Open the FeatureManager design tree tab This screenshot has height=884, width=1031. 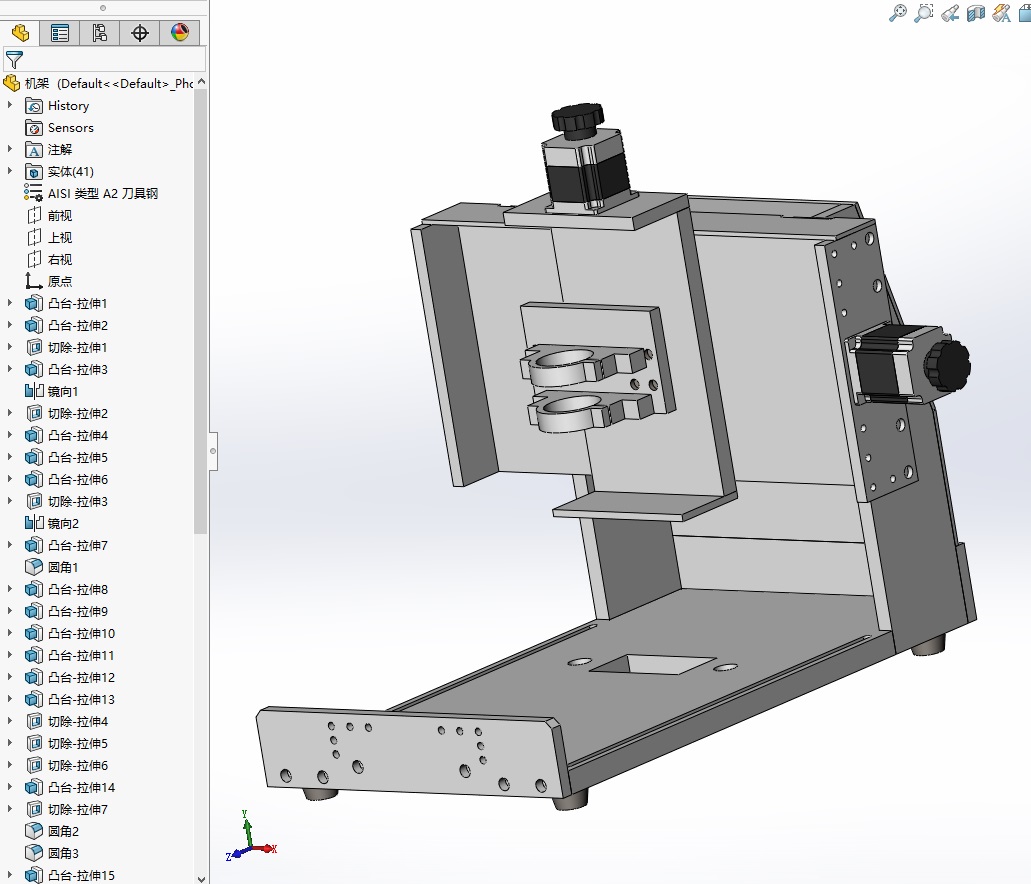pos(20,33)
